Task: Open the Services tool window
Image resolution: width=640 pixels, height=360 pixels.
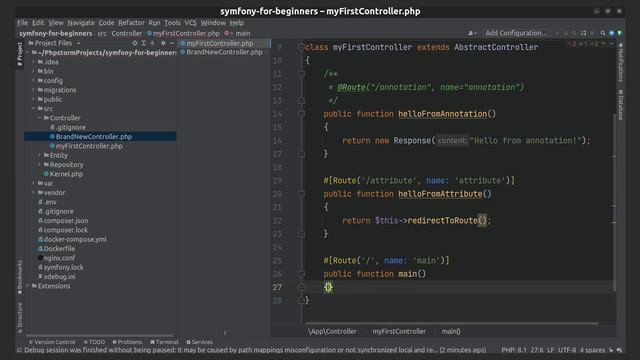Action: point(199,342)
